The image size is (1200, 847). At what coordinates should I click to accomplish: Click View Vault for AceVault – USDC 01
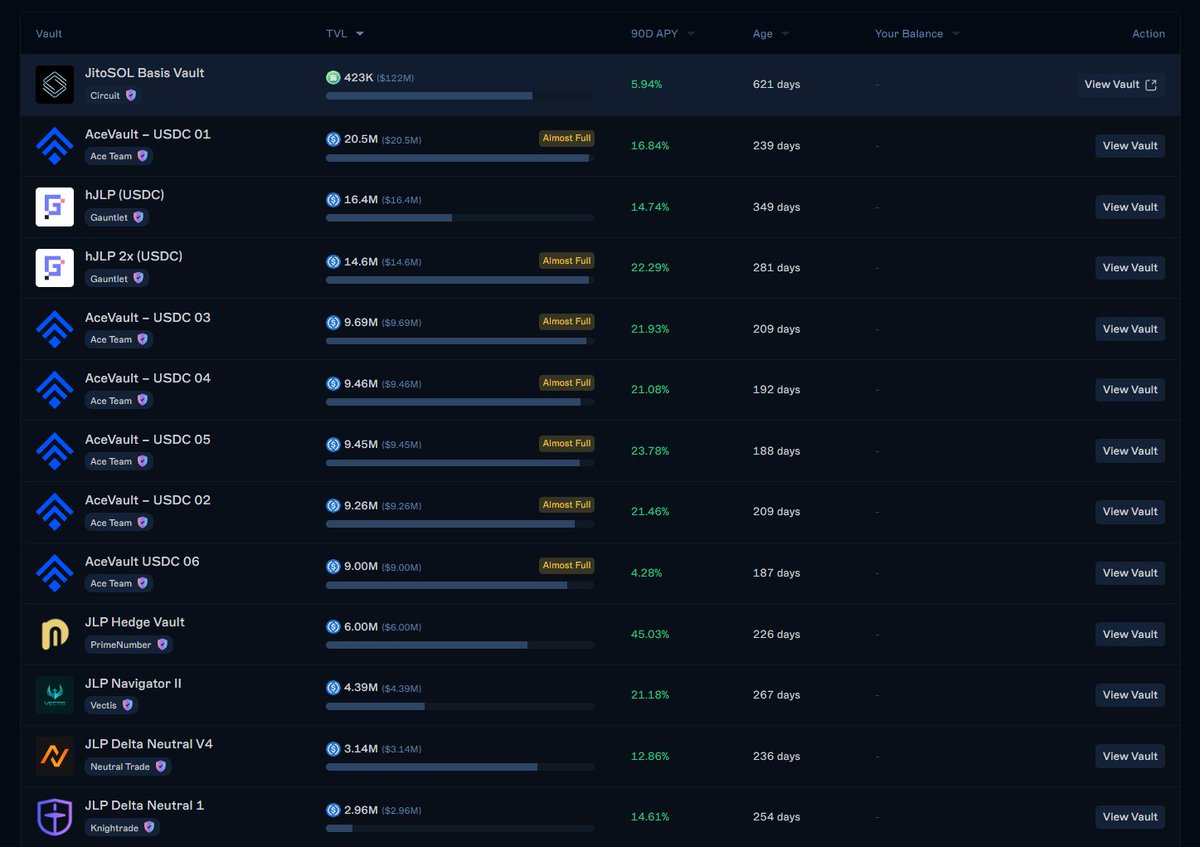click(x=1130, y=146)
